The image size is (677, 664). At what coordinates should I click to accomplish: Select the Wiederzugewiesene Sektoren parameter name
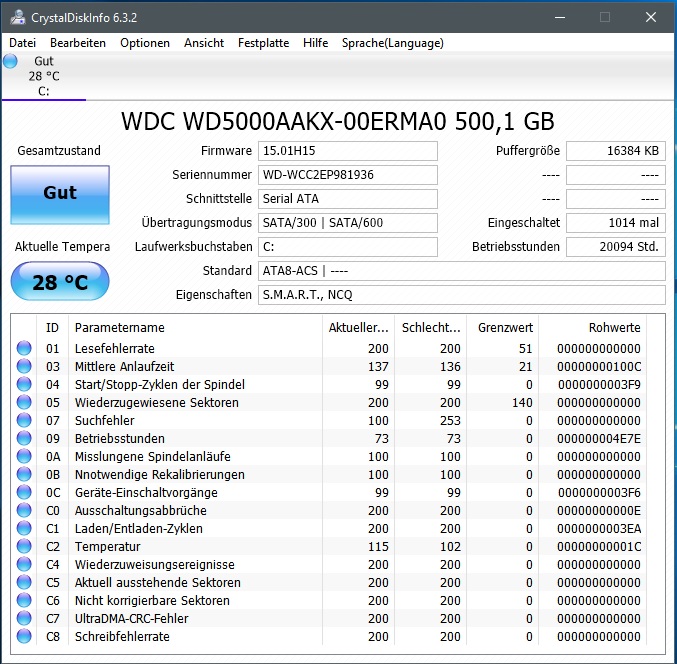click(157, 402)
